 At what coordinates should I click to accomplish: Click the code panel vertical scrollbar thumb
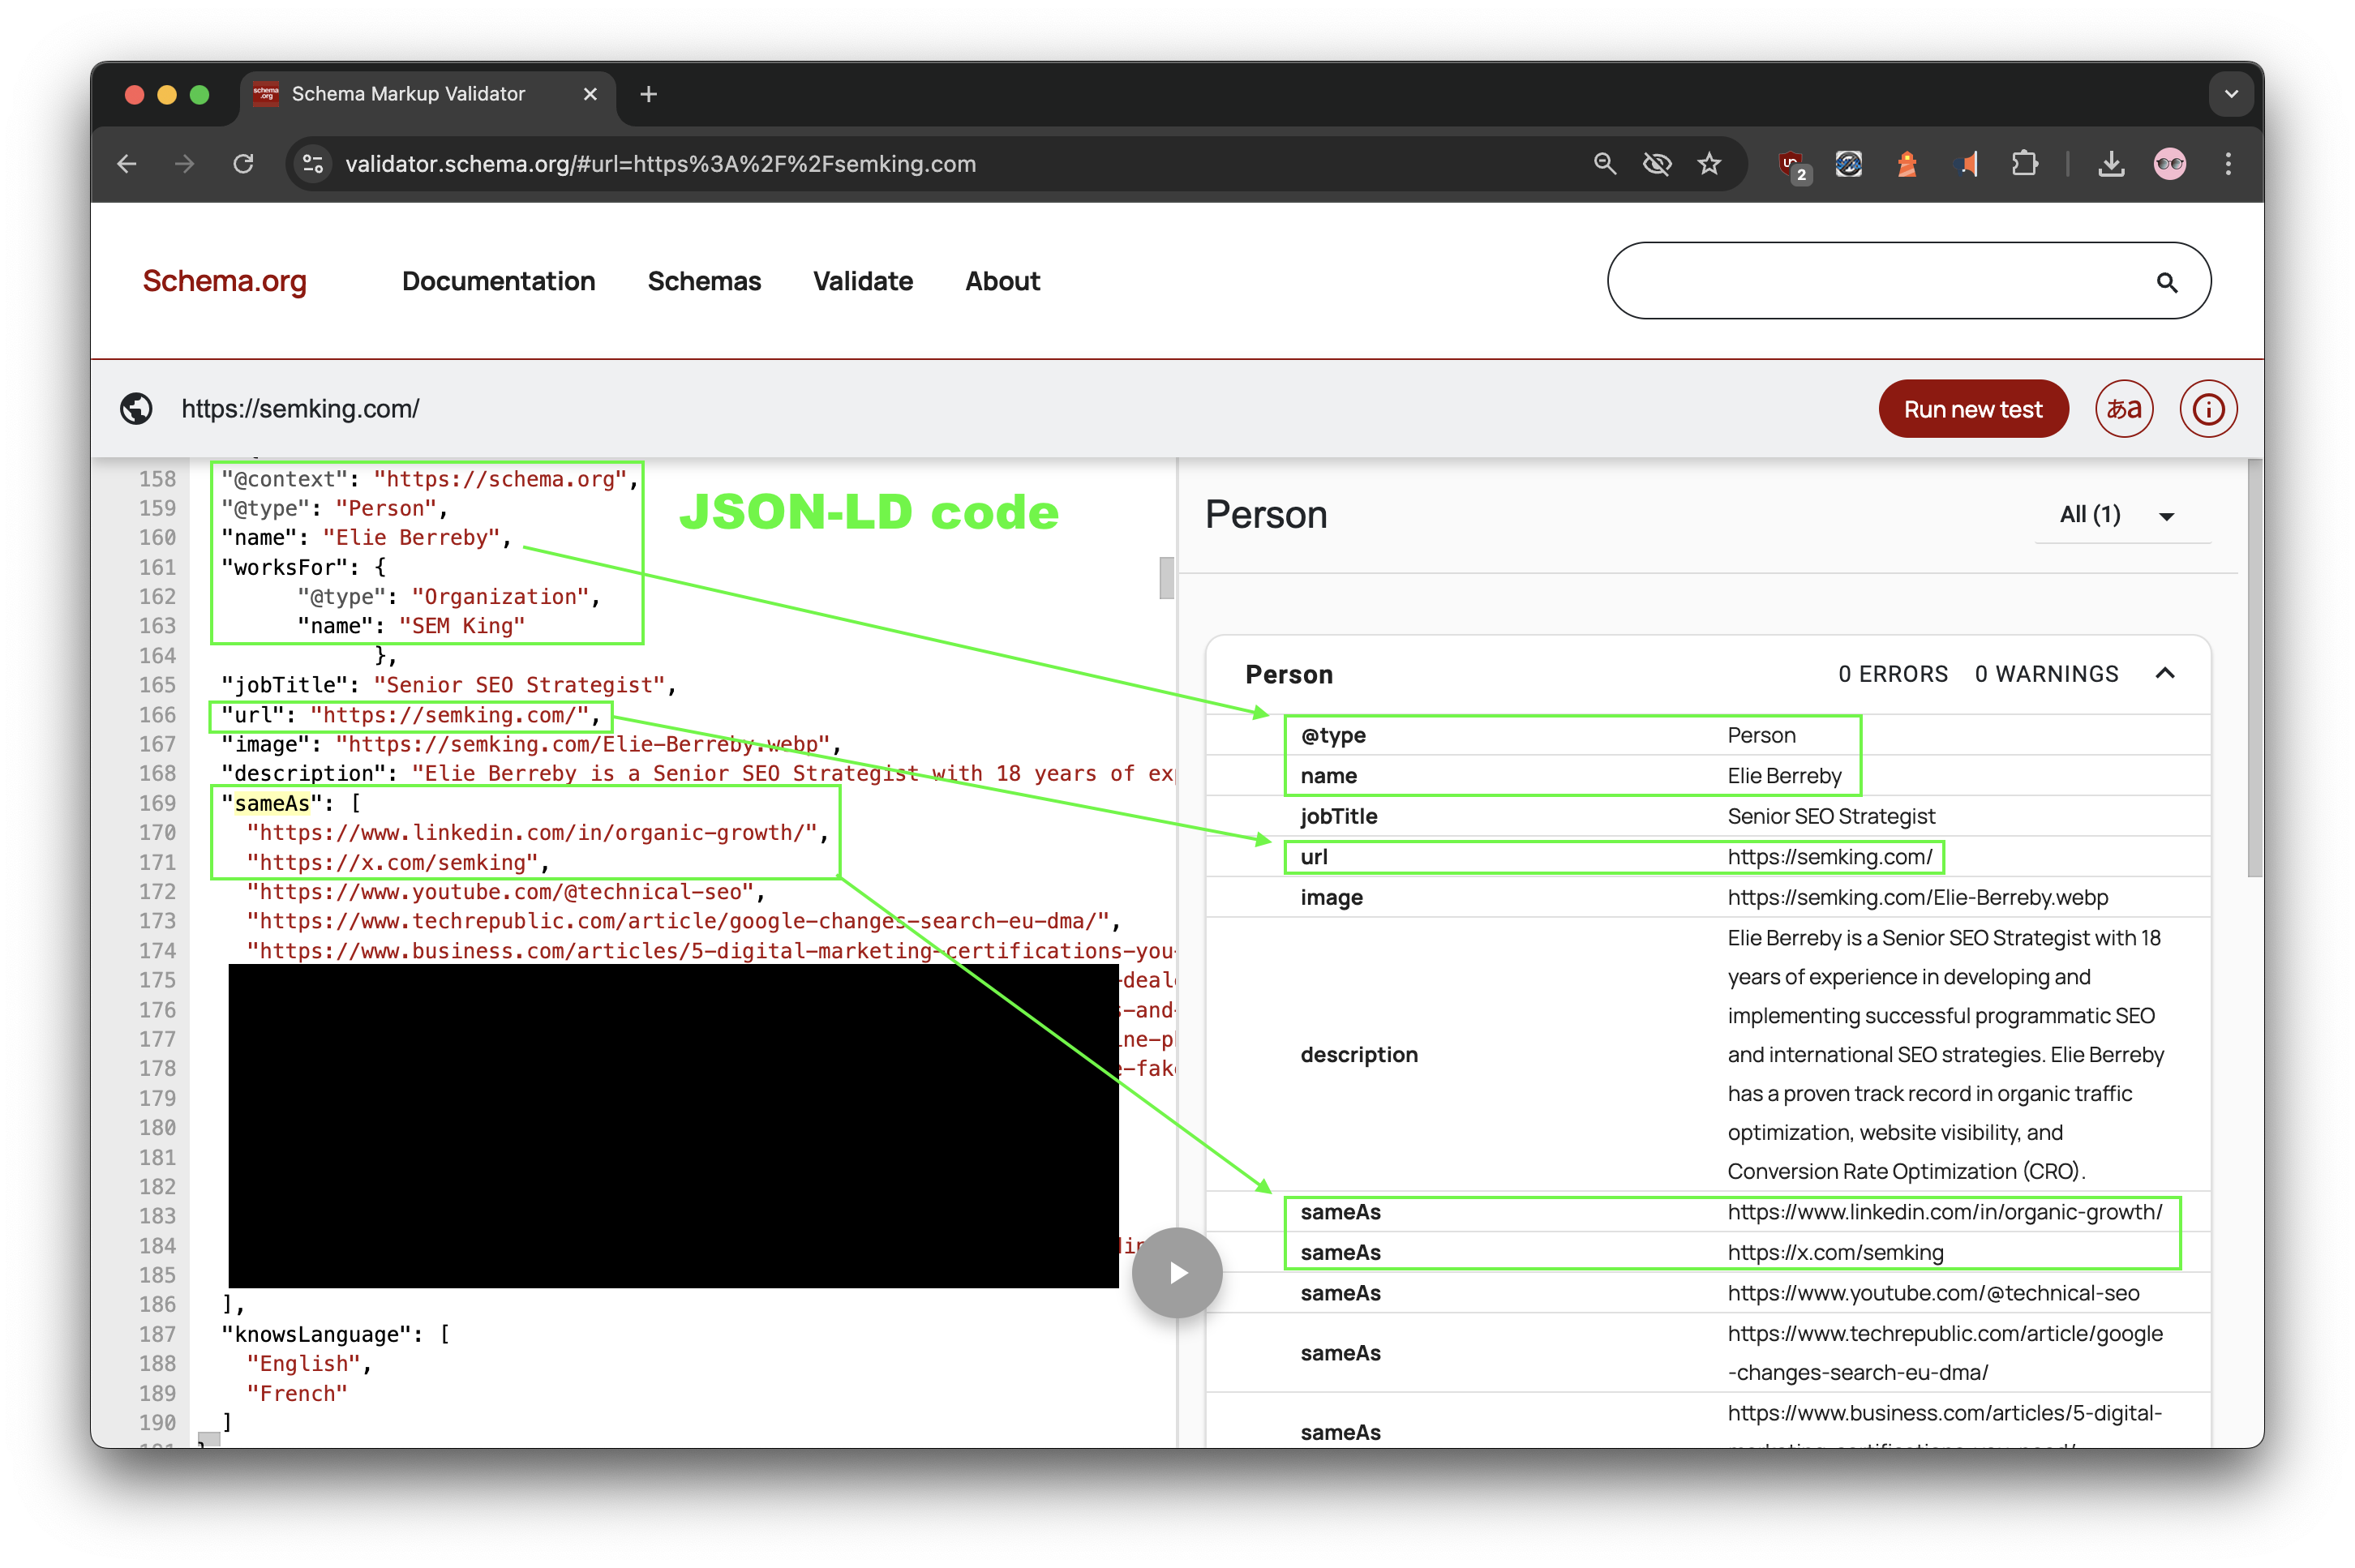[x=1166, y=578]
